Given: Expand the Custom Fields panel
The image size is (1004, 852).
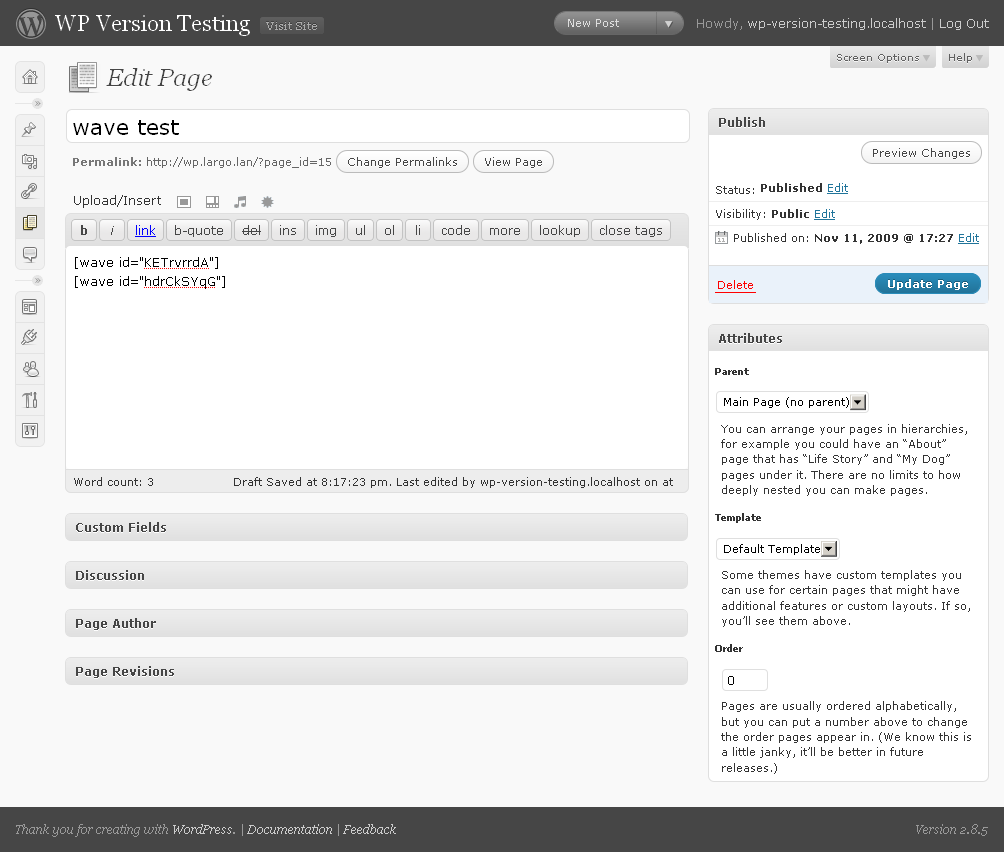Looking at the screenshot, I should 376,527.
